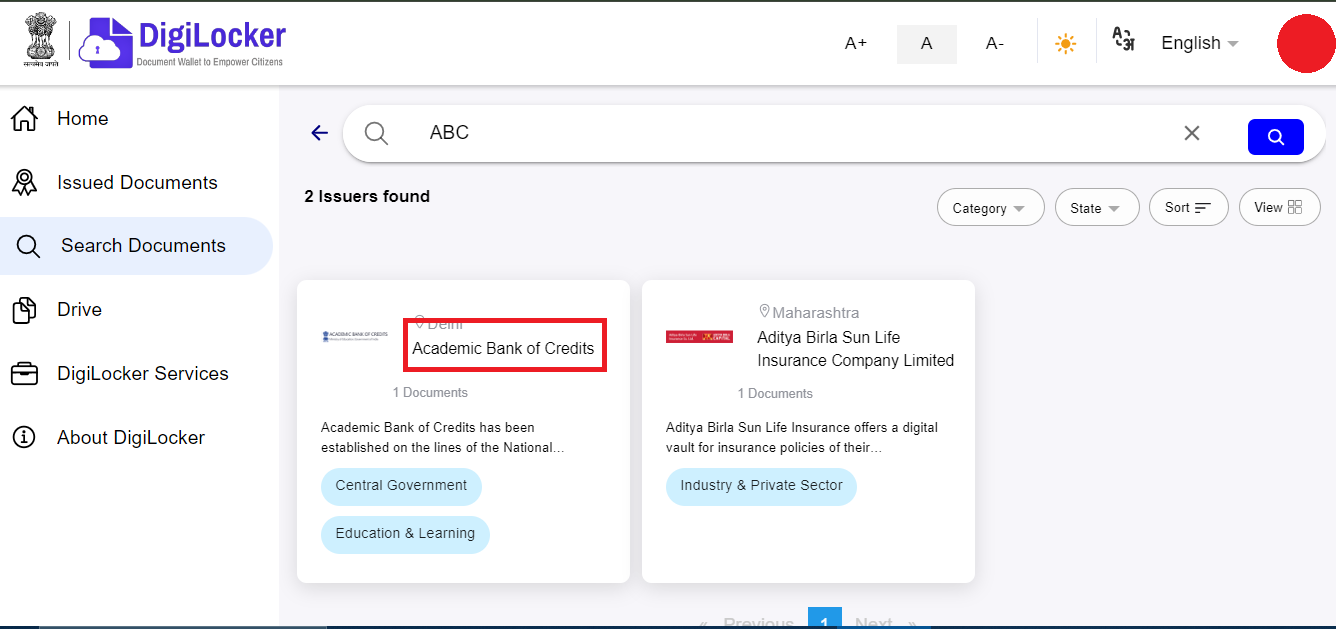
Task: Open the Home section from sidebar
Action: coord(82,118)
